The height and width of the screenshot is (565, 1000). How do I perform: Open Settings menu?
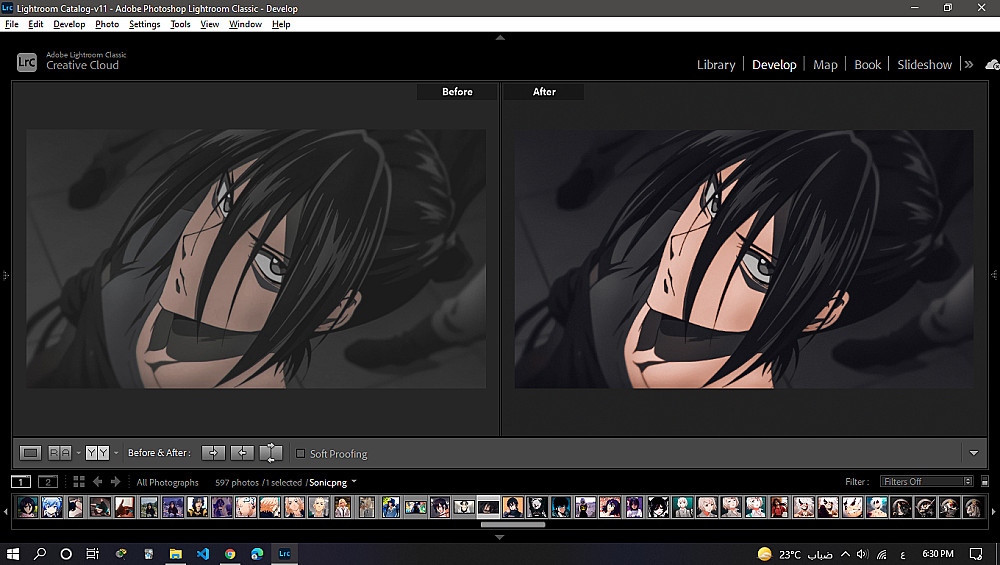tap(145, 24)
